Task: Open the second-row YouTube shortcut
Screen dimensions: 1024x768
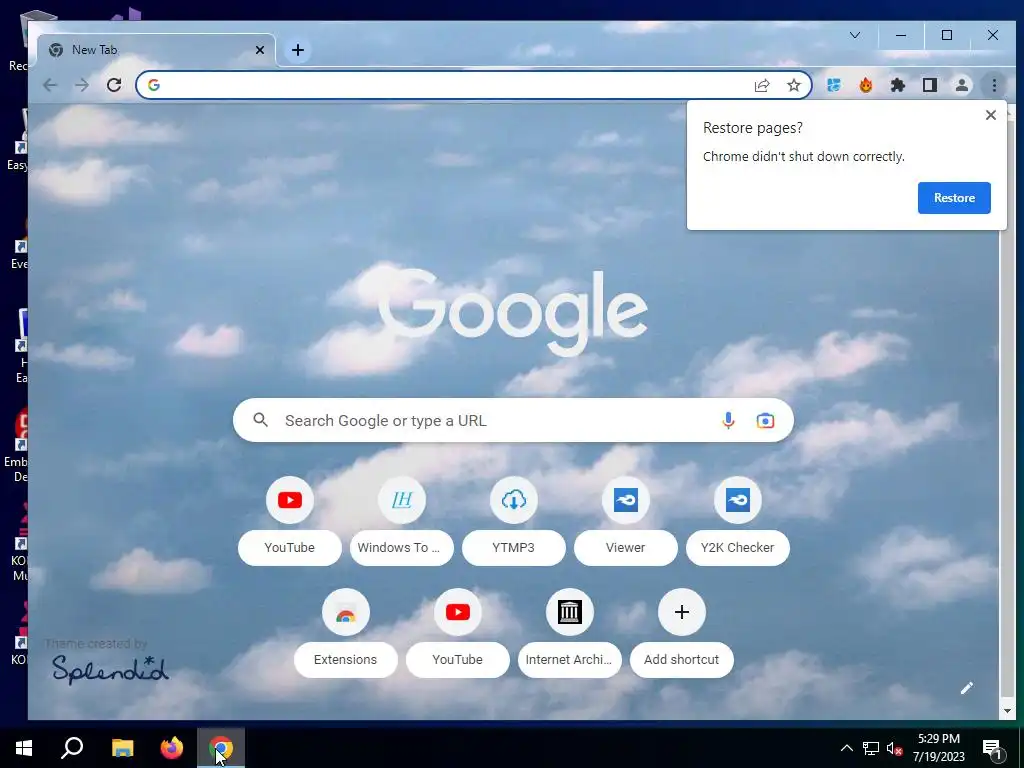Action: click(x=457, y=635)
